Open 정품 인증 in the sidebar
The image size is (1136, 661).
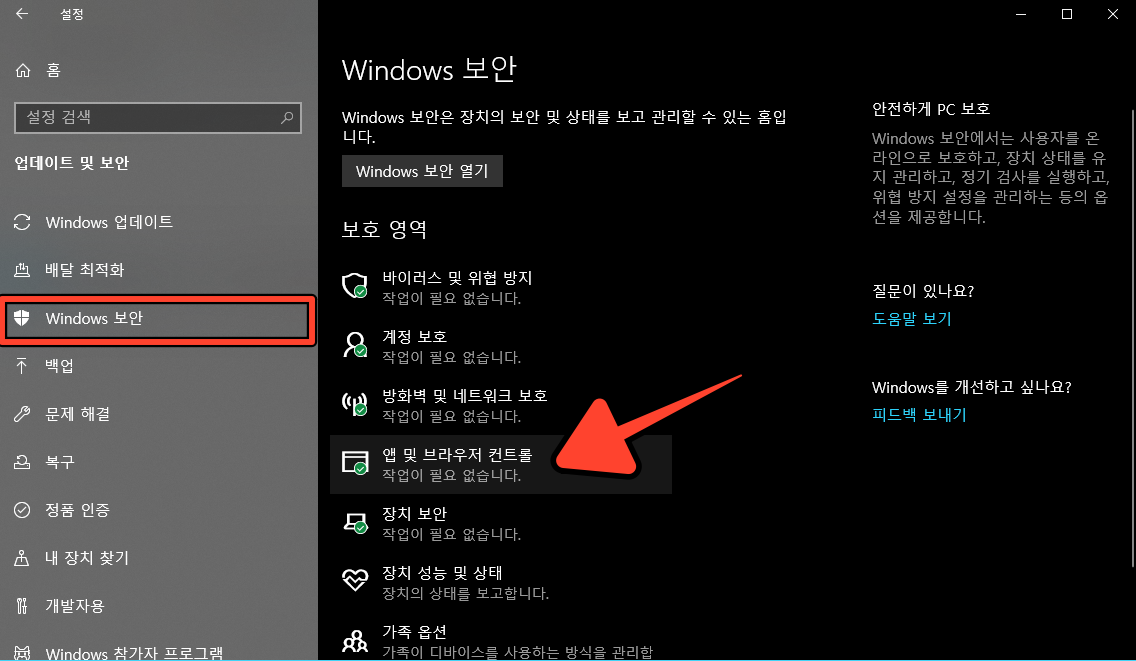click(x=159, y=510)
